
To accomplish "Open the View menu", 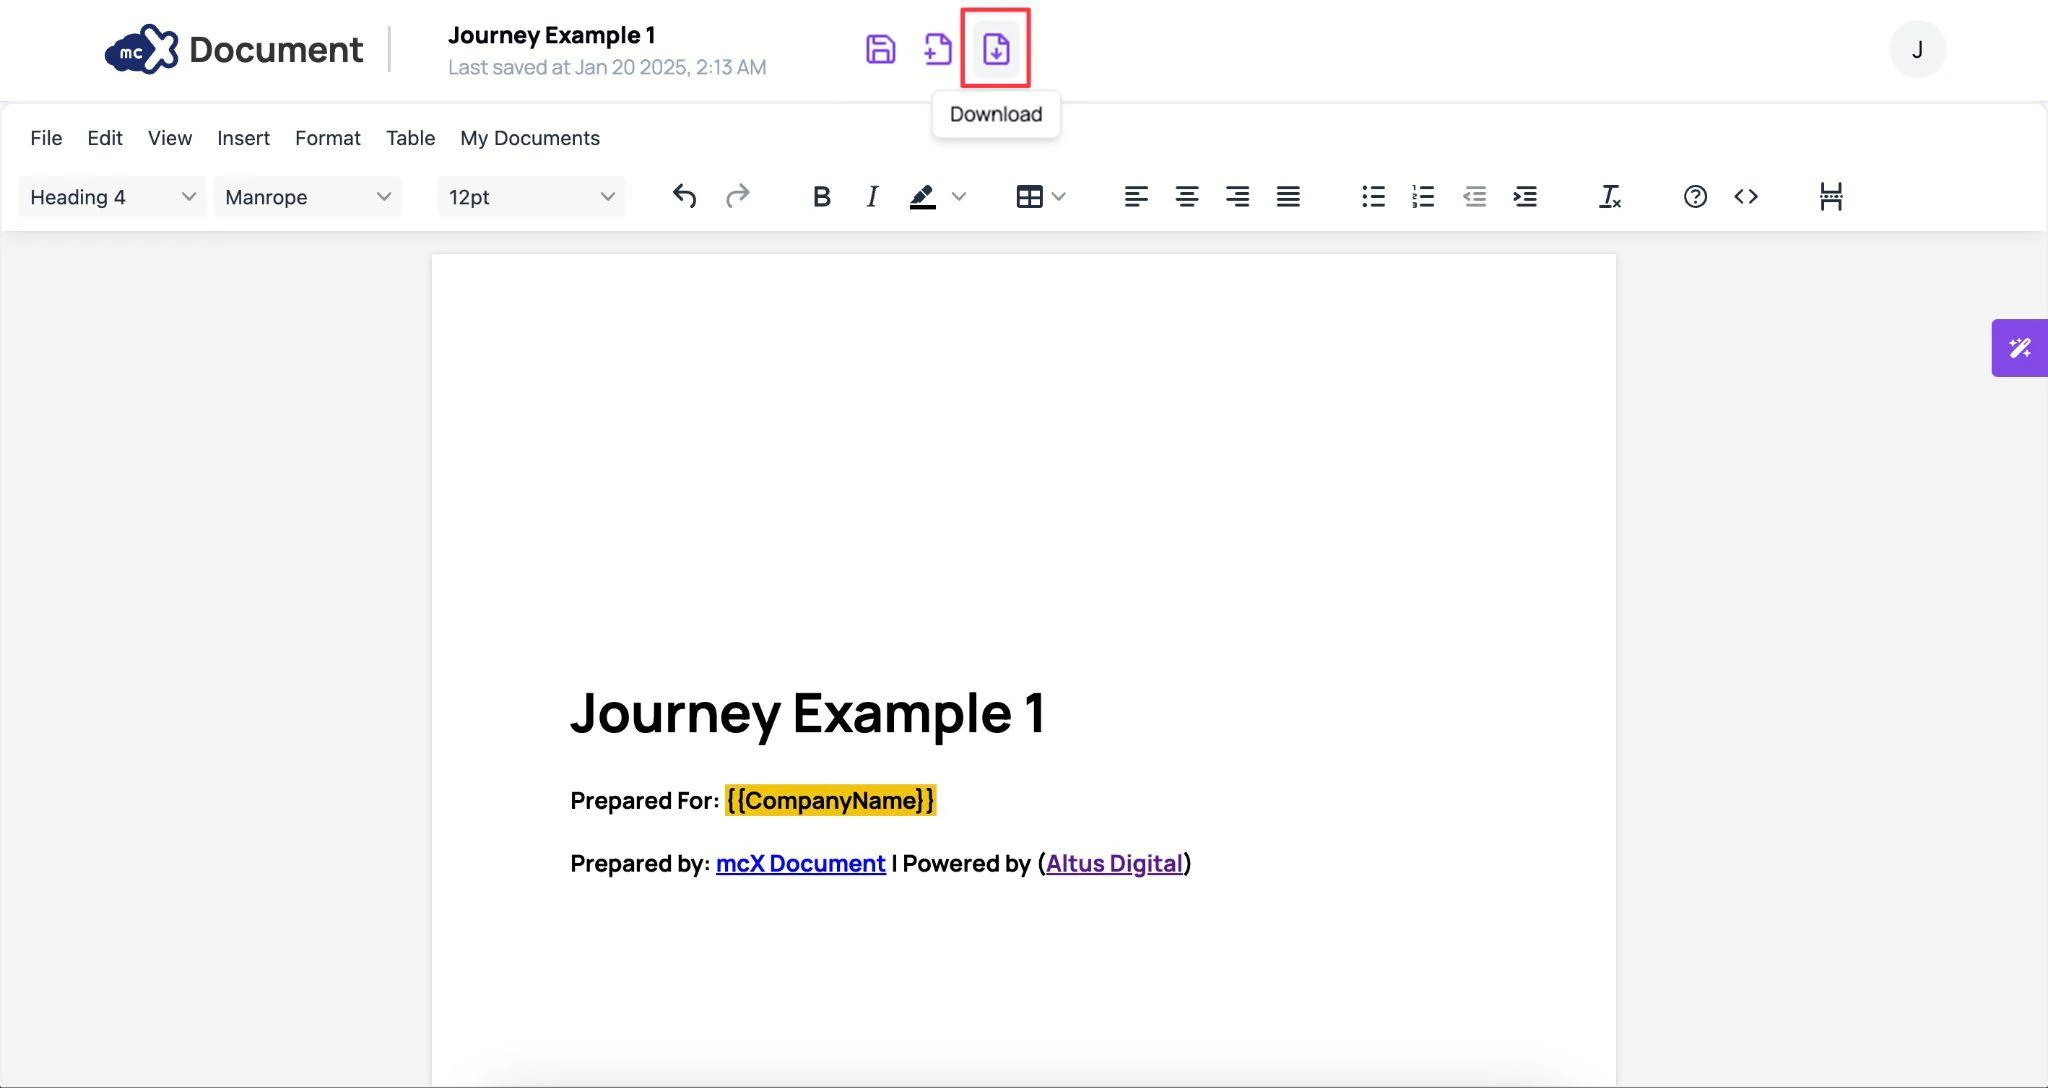I will 170,138.
